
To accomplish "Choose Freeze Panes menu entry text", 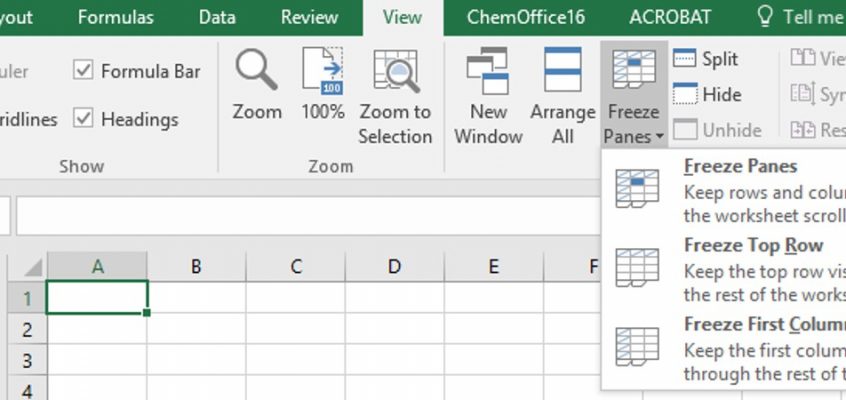I will (740, 166).
